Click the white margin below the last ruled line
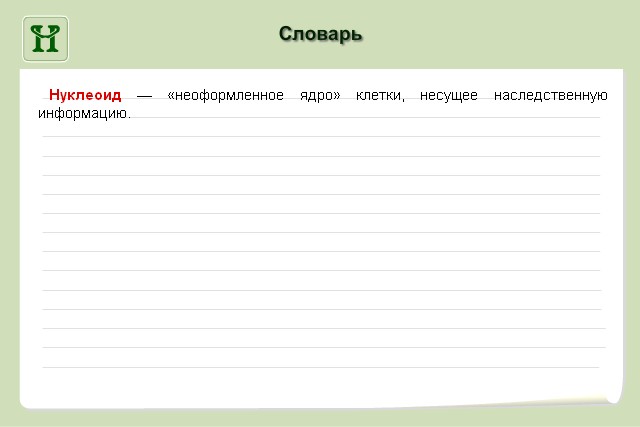The image size is (640, 427). (x=320, y=385)
